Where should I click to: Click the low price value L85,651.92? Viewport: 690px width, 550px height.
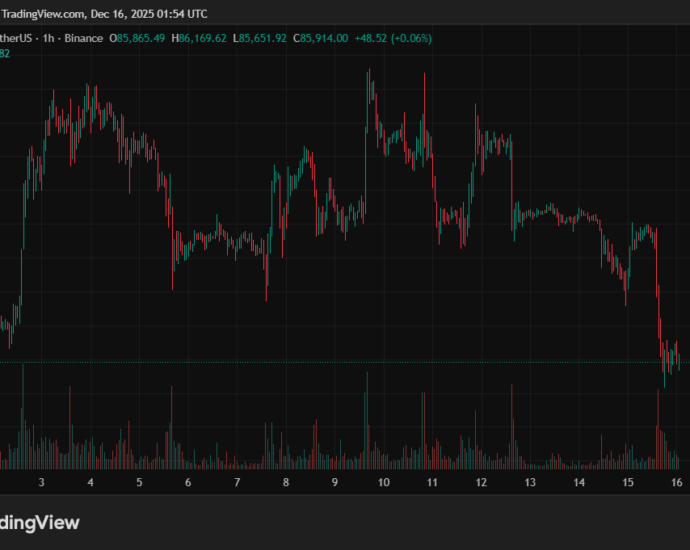pos(260,38)
